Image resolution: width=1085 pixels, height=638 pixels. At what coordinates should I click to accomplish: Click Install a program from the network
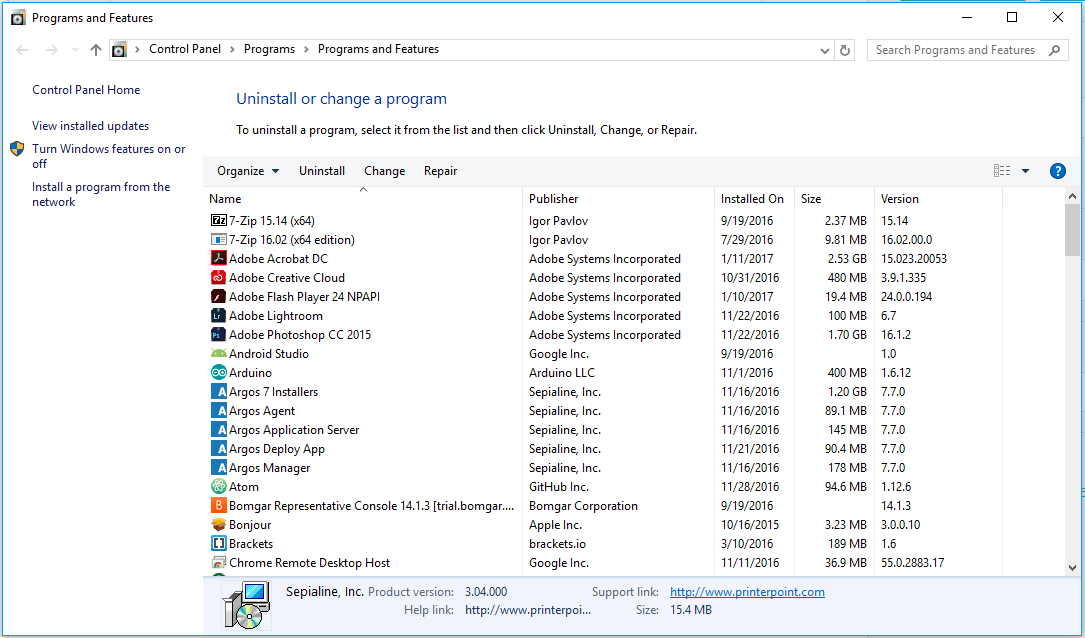tap(101, 194)
